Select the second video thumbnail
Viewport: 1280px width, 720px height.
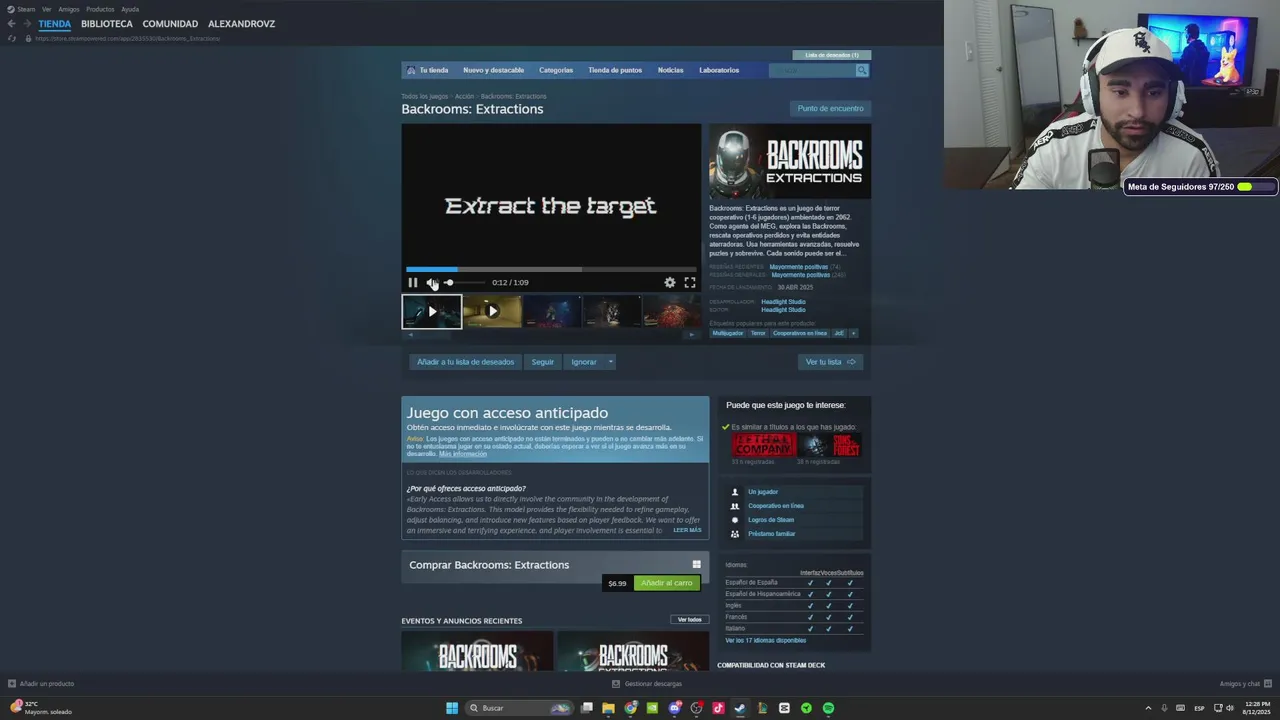pyautogui.click(x=492, y=312)
